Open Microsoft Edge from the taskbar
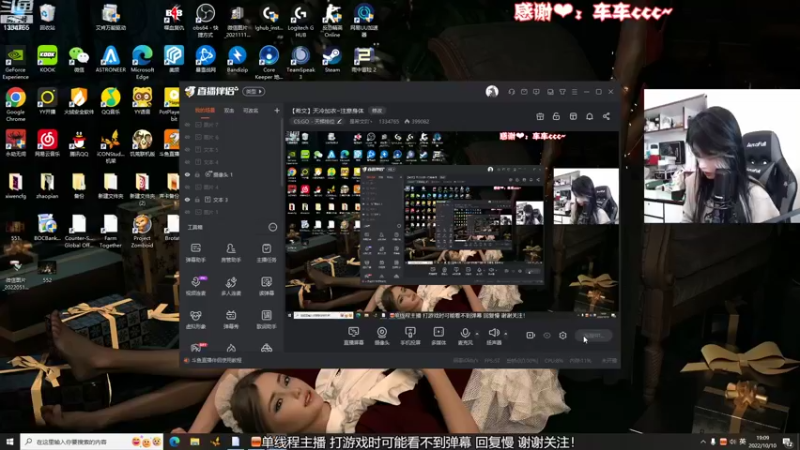 [174, 442]
